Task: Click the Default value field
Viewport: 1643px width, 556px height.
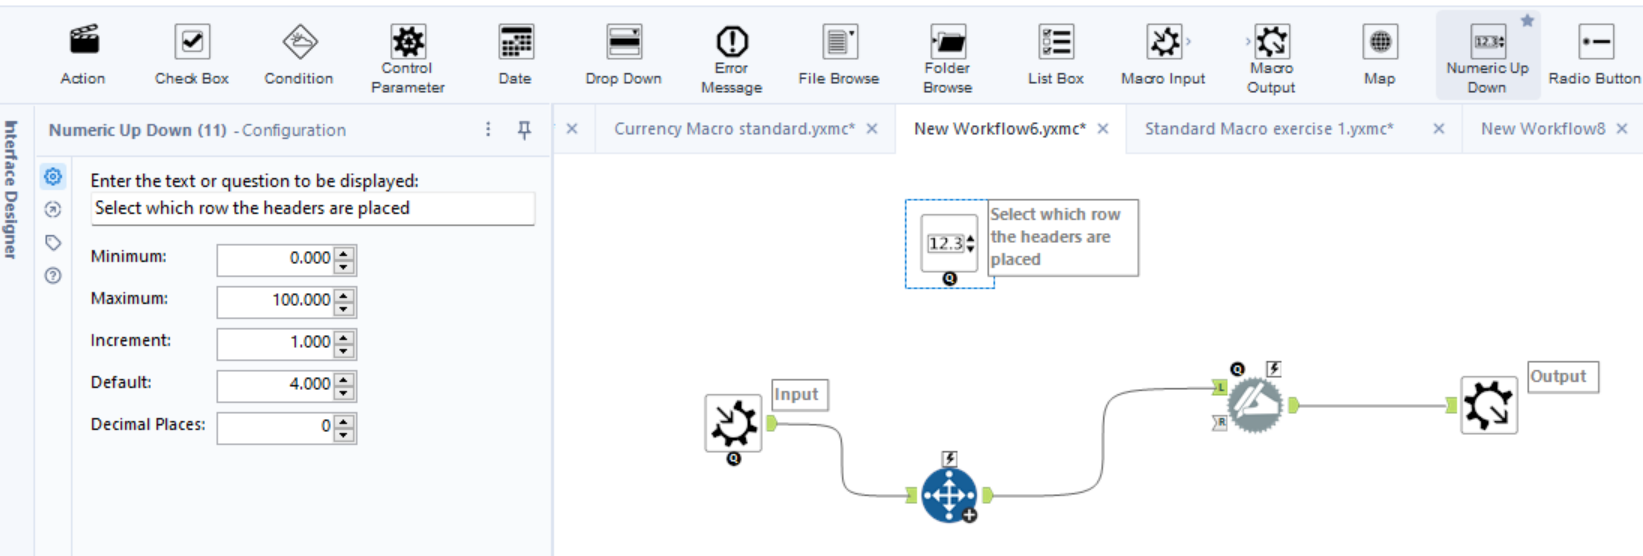Action: click(275, 385)
